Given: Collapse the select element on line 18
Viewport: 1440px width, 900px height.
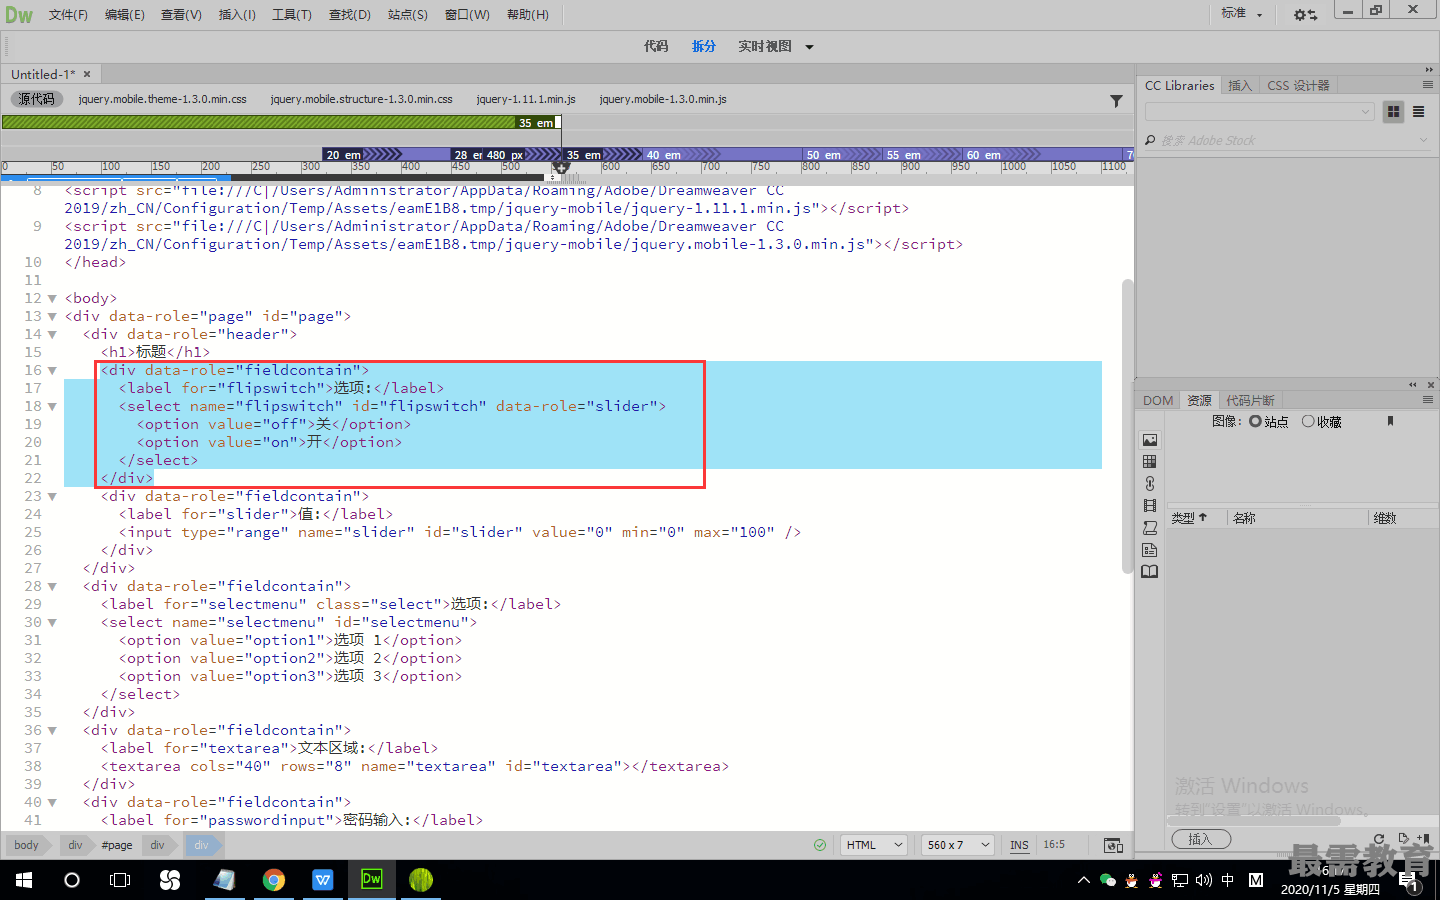Looking at the screenshot, I should [52, 406].
